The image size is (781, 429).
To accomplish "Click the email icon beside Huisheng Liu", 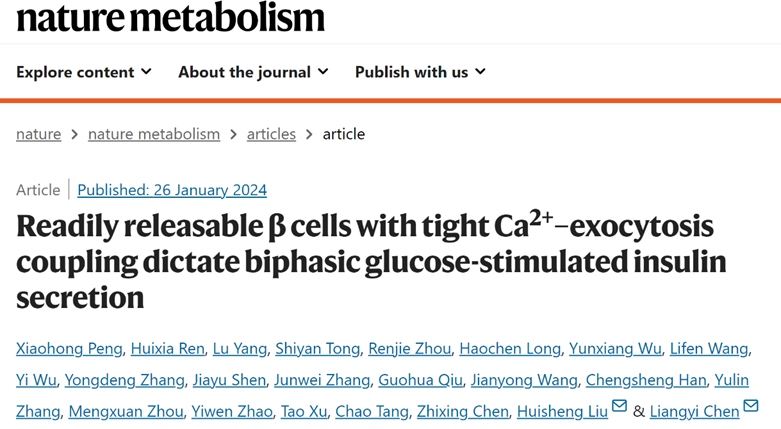I will click(x=619, y=406).
